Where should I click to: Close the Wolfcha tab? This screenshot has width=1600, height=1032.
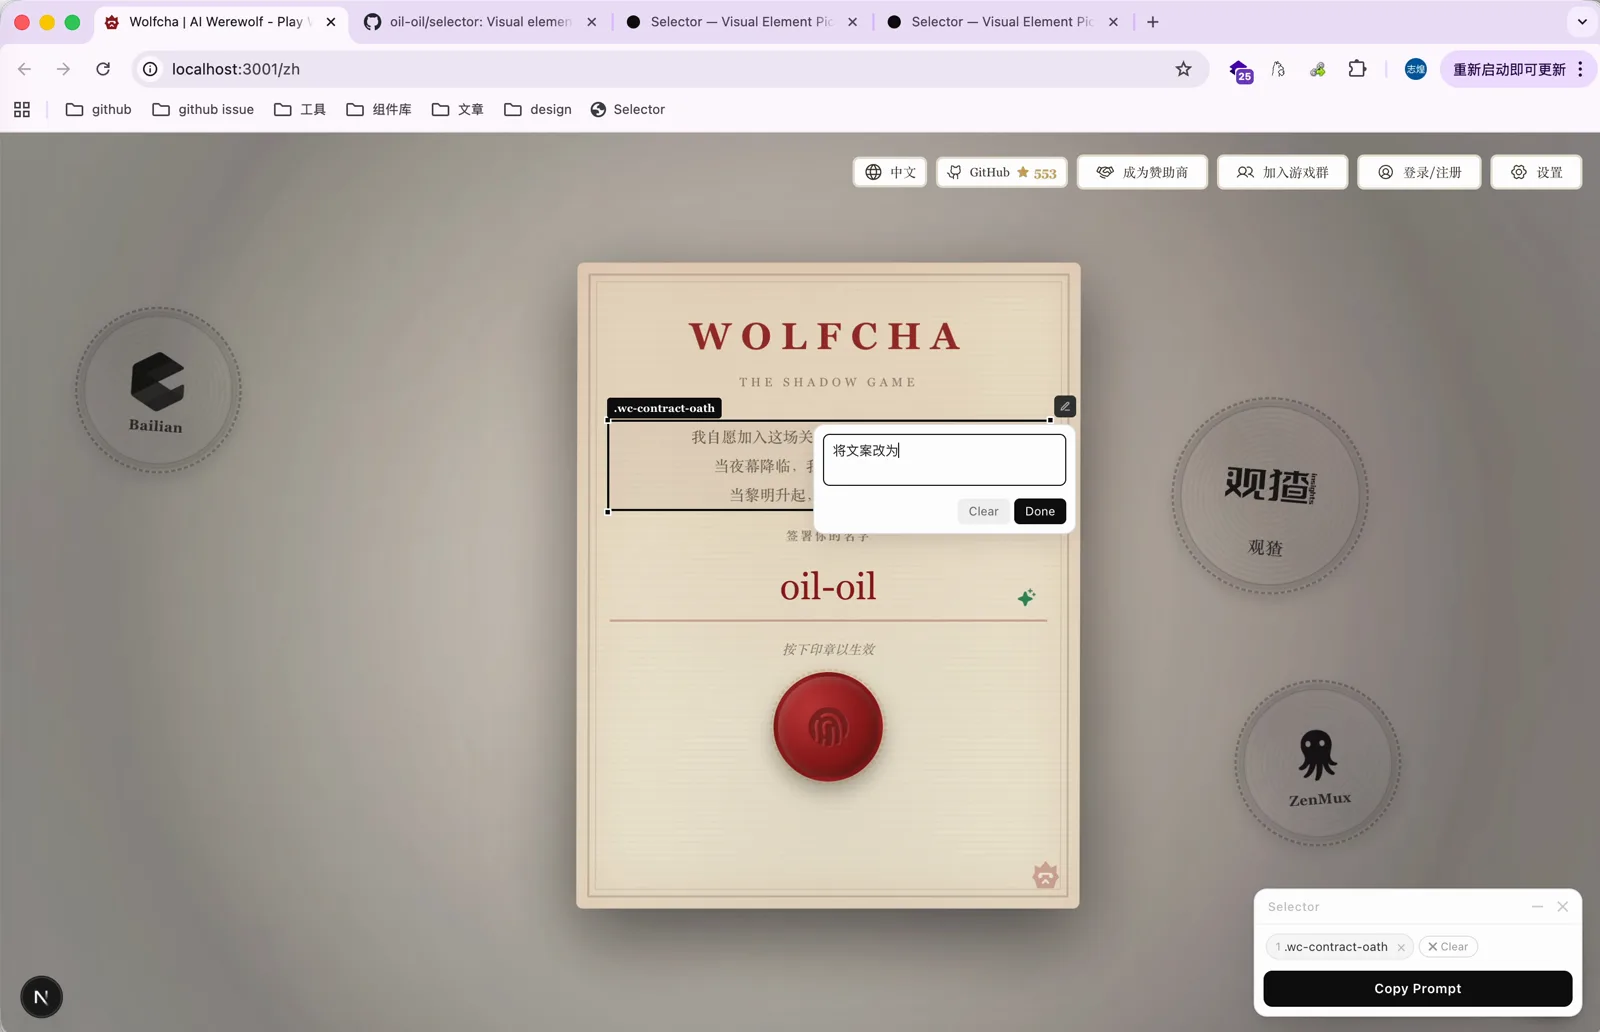pos(331,22)
